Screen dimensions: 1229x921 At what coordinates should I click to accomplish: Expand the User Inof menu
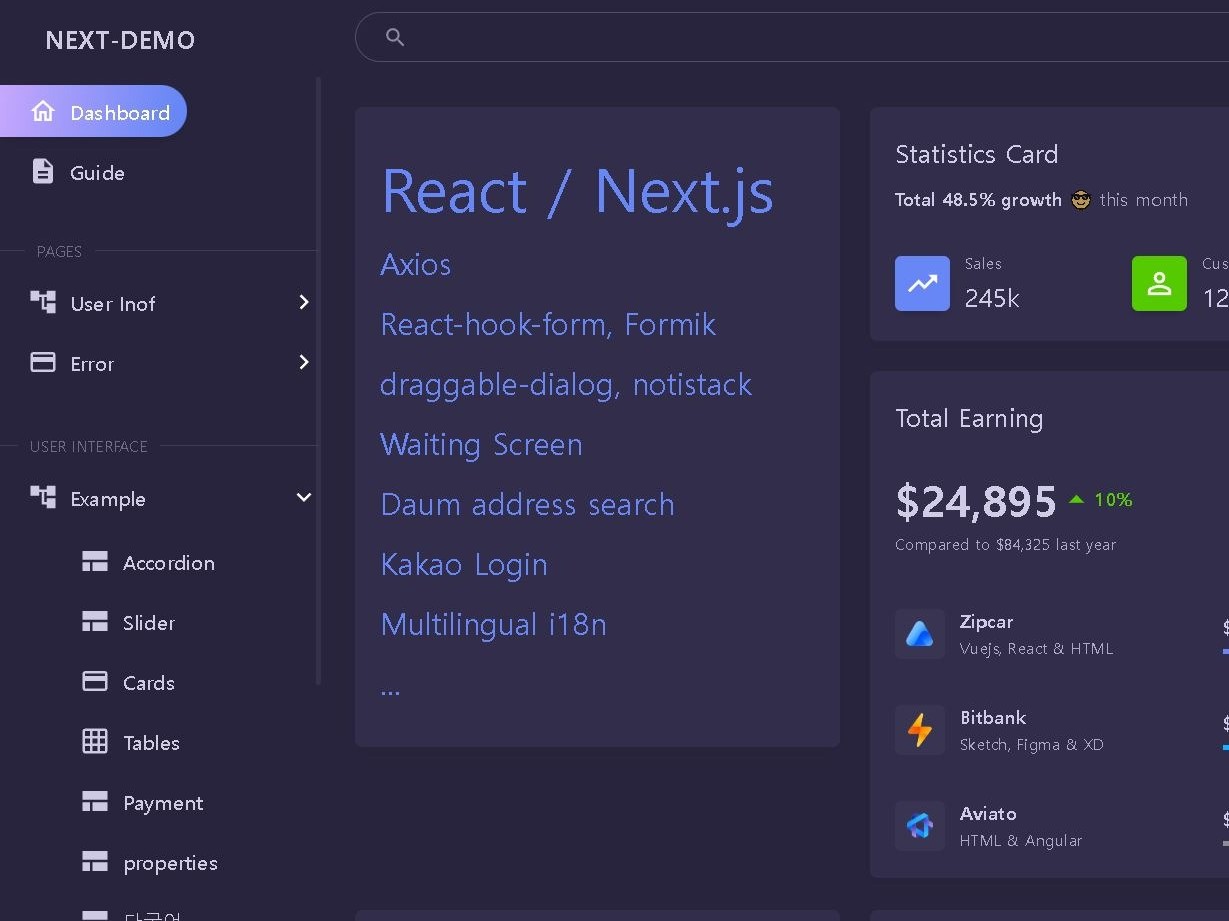coord(303,302)
